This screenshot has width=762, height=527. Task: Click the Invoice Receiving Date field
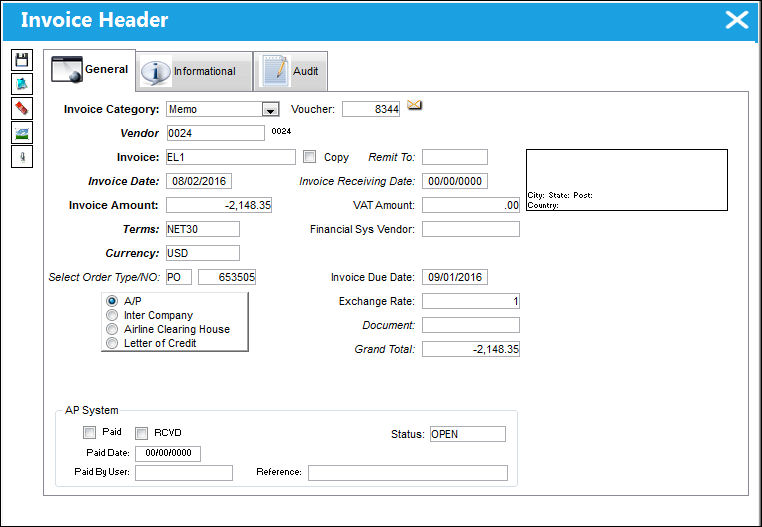click(x=455, y=181)
